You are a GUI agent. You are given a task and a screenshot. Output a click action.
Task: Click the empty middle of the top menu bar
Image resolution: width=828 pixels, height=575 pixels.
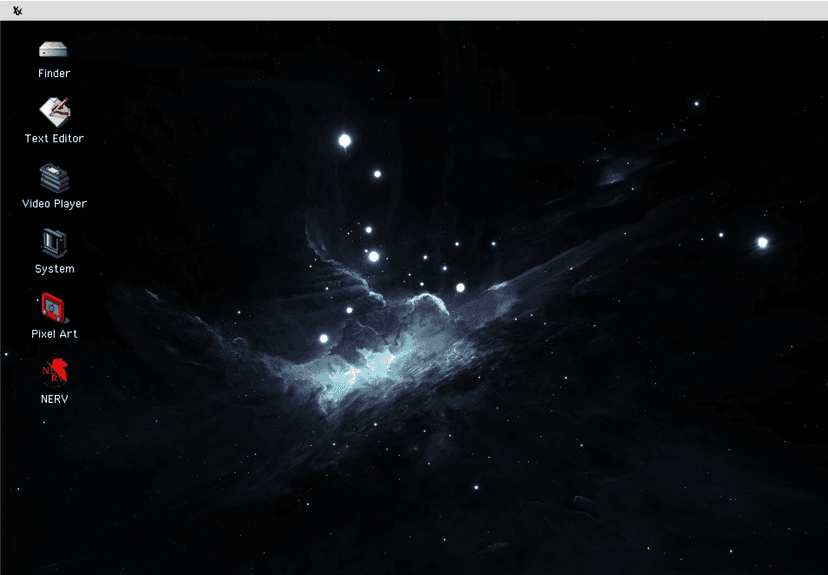(414, 11)
